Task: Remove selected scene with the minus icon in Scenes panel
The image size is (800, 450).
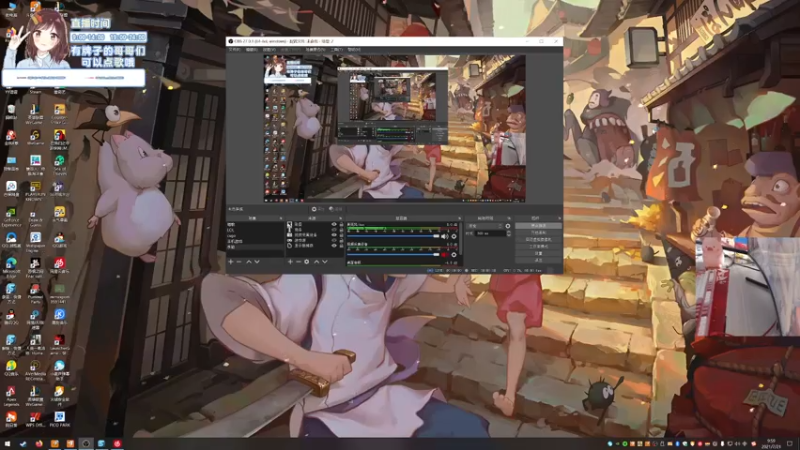Action: click(239, 262)
